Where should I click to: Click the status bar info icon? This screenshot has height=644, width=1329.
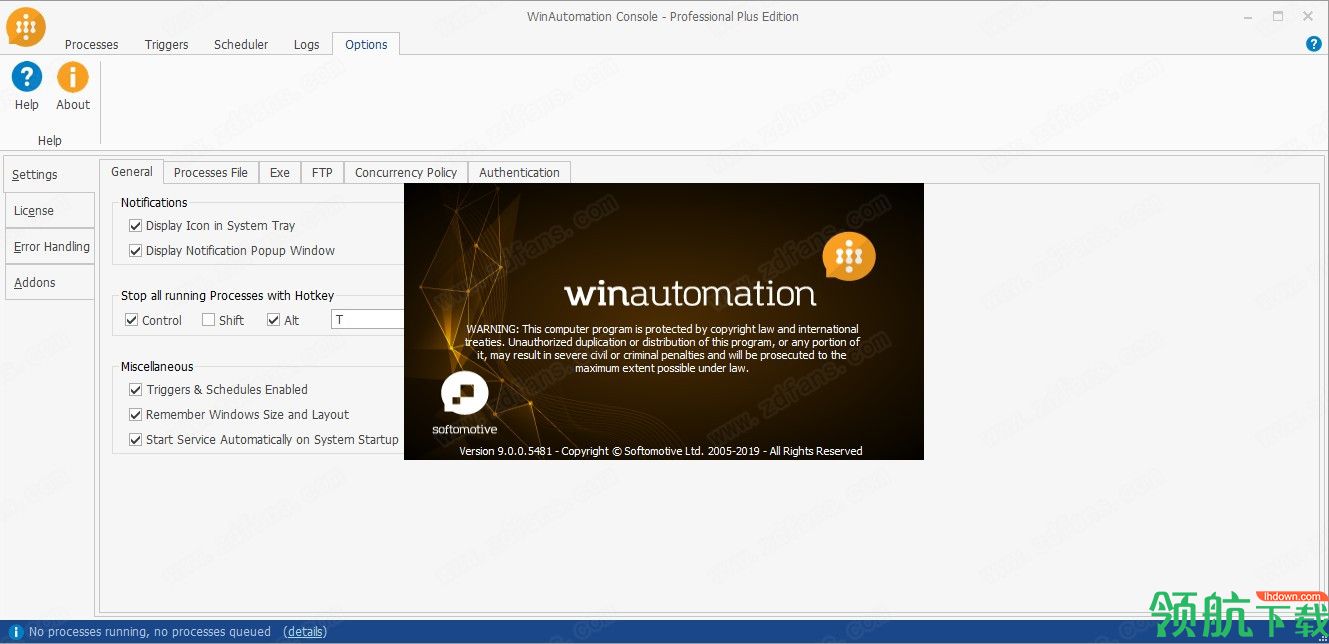(16, 632)
